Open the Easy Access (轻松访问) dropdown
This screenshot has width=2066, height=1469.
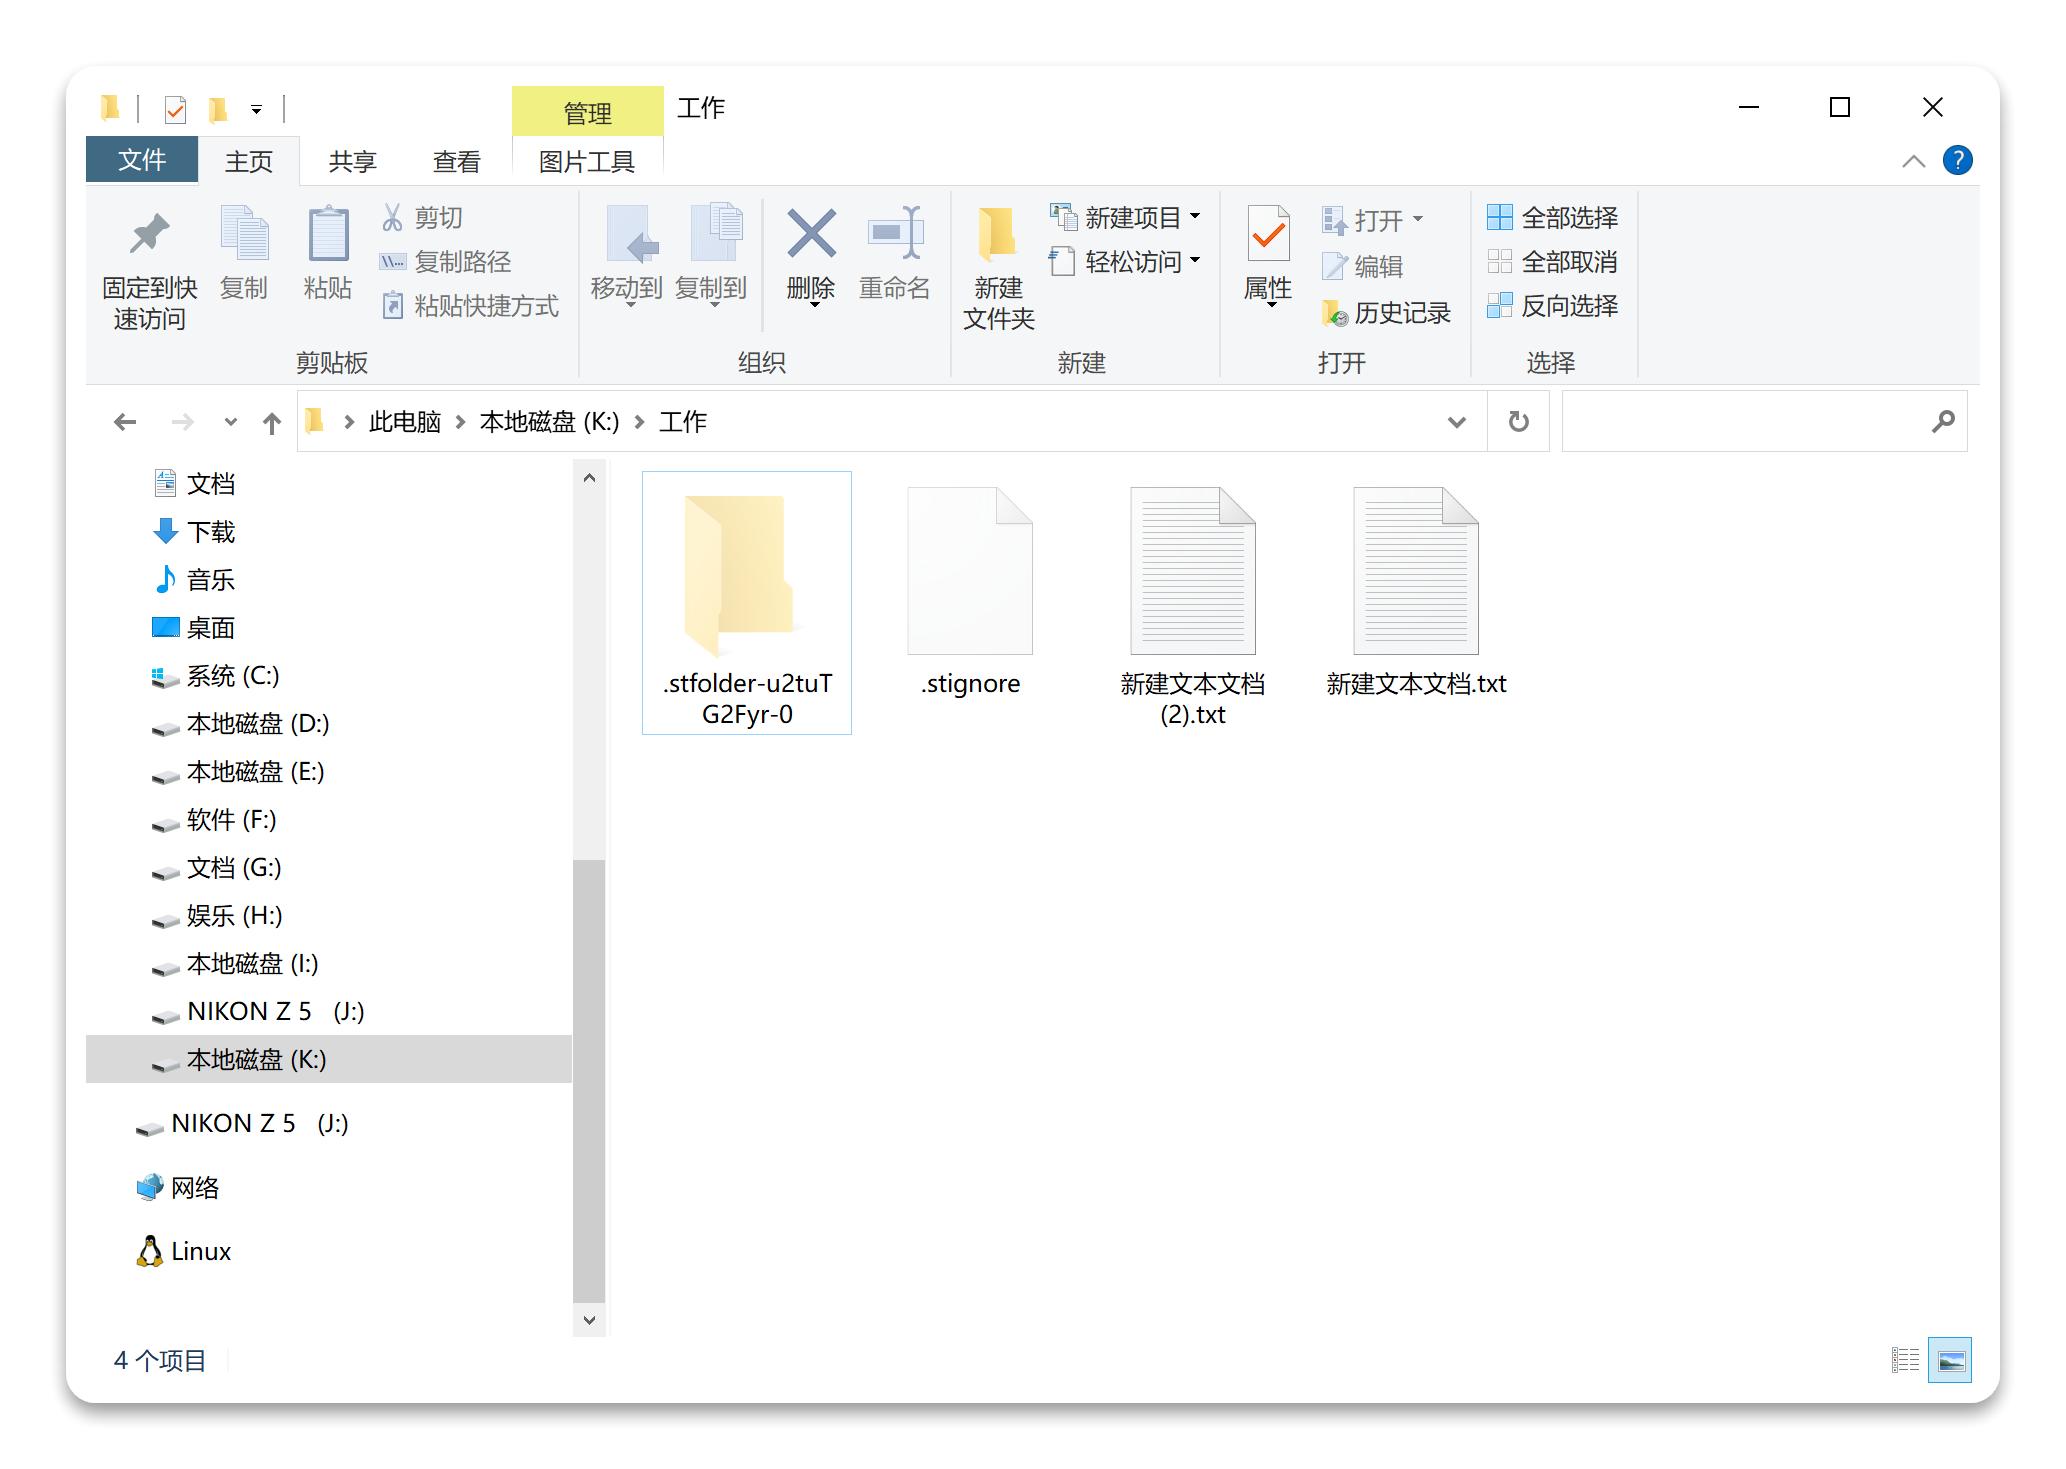tap(1124, 261)
